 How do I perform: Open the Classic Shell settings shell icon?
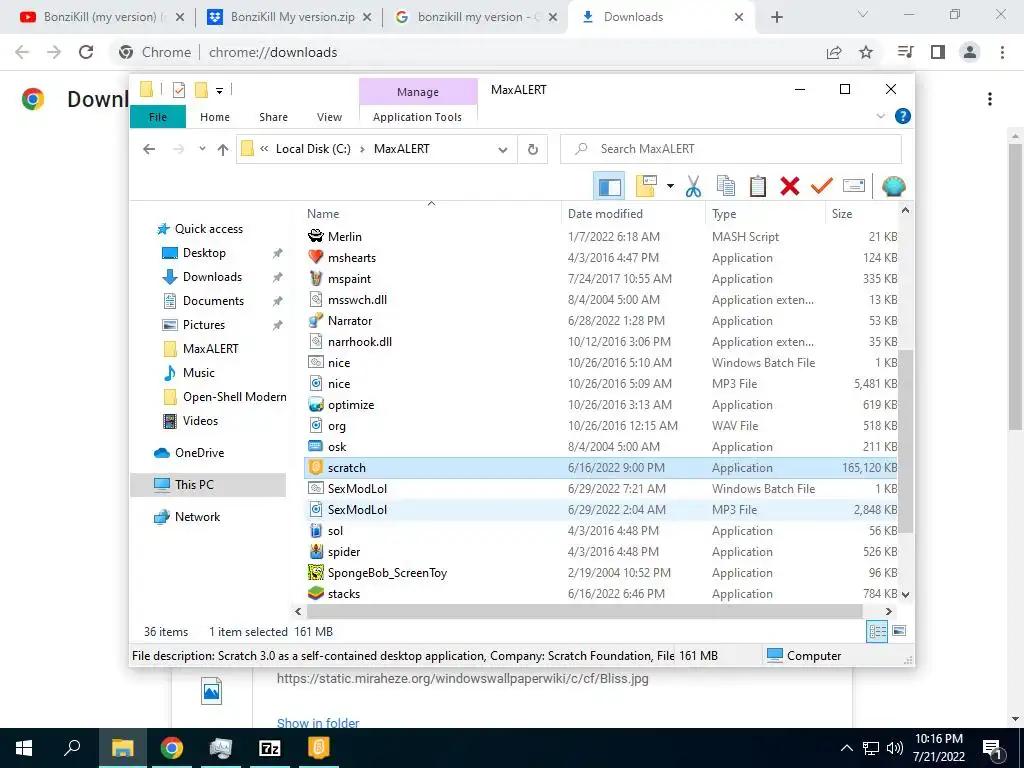(893, 187)
